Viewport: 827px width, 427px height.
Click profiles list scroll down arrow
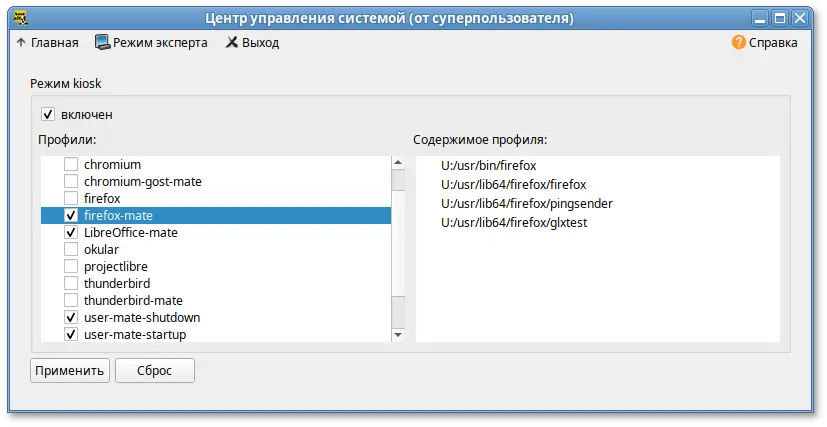pos(398,335)
